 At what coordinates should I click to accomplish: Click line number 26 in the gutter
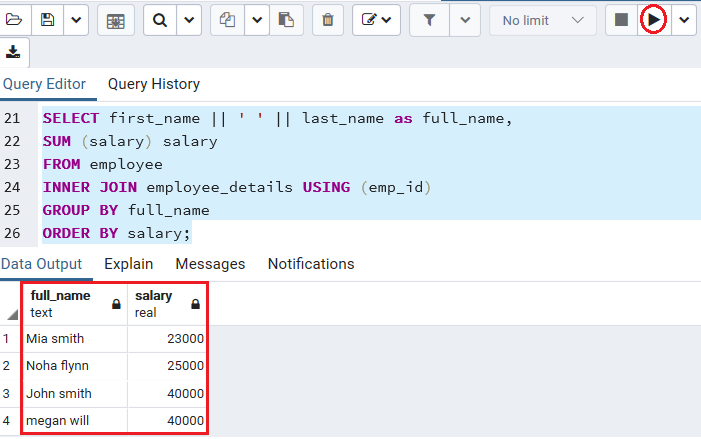pyautogui.click(x=13, y=233)
